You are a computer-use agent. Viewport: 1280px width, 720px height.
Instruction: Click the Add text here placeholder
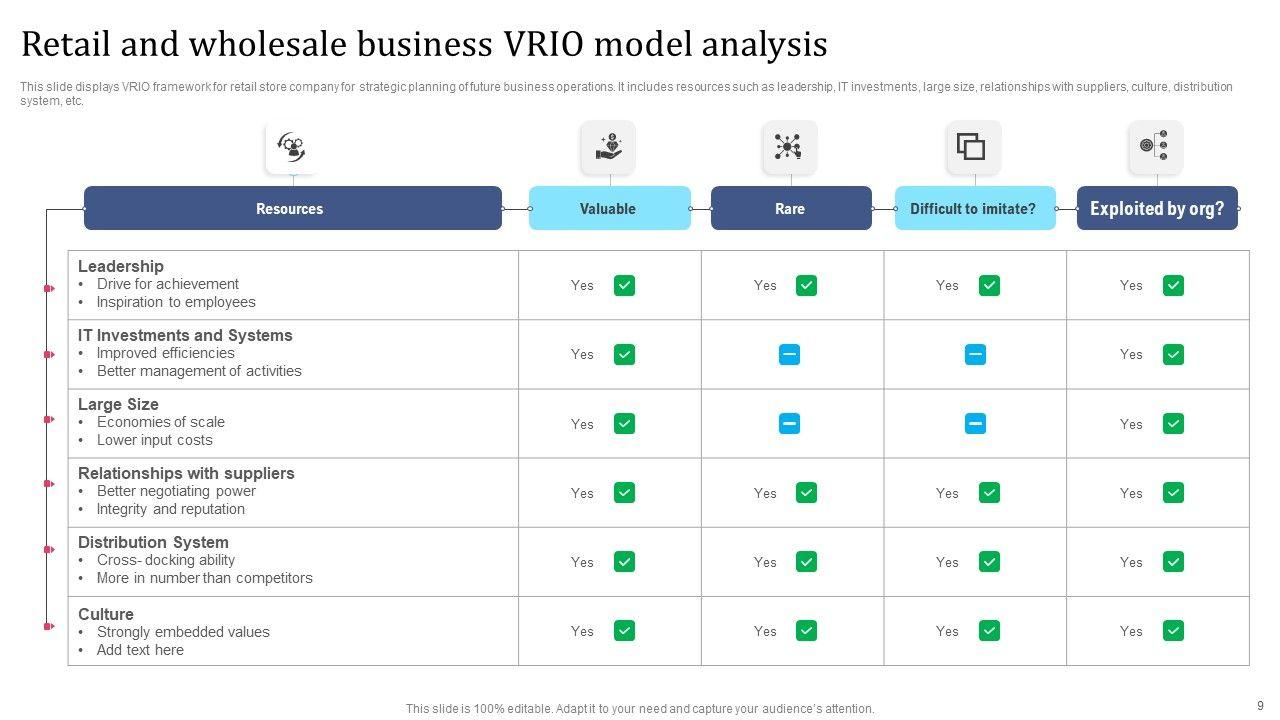pos(140,650)
